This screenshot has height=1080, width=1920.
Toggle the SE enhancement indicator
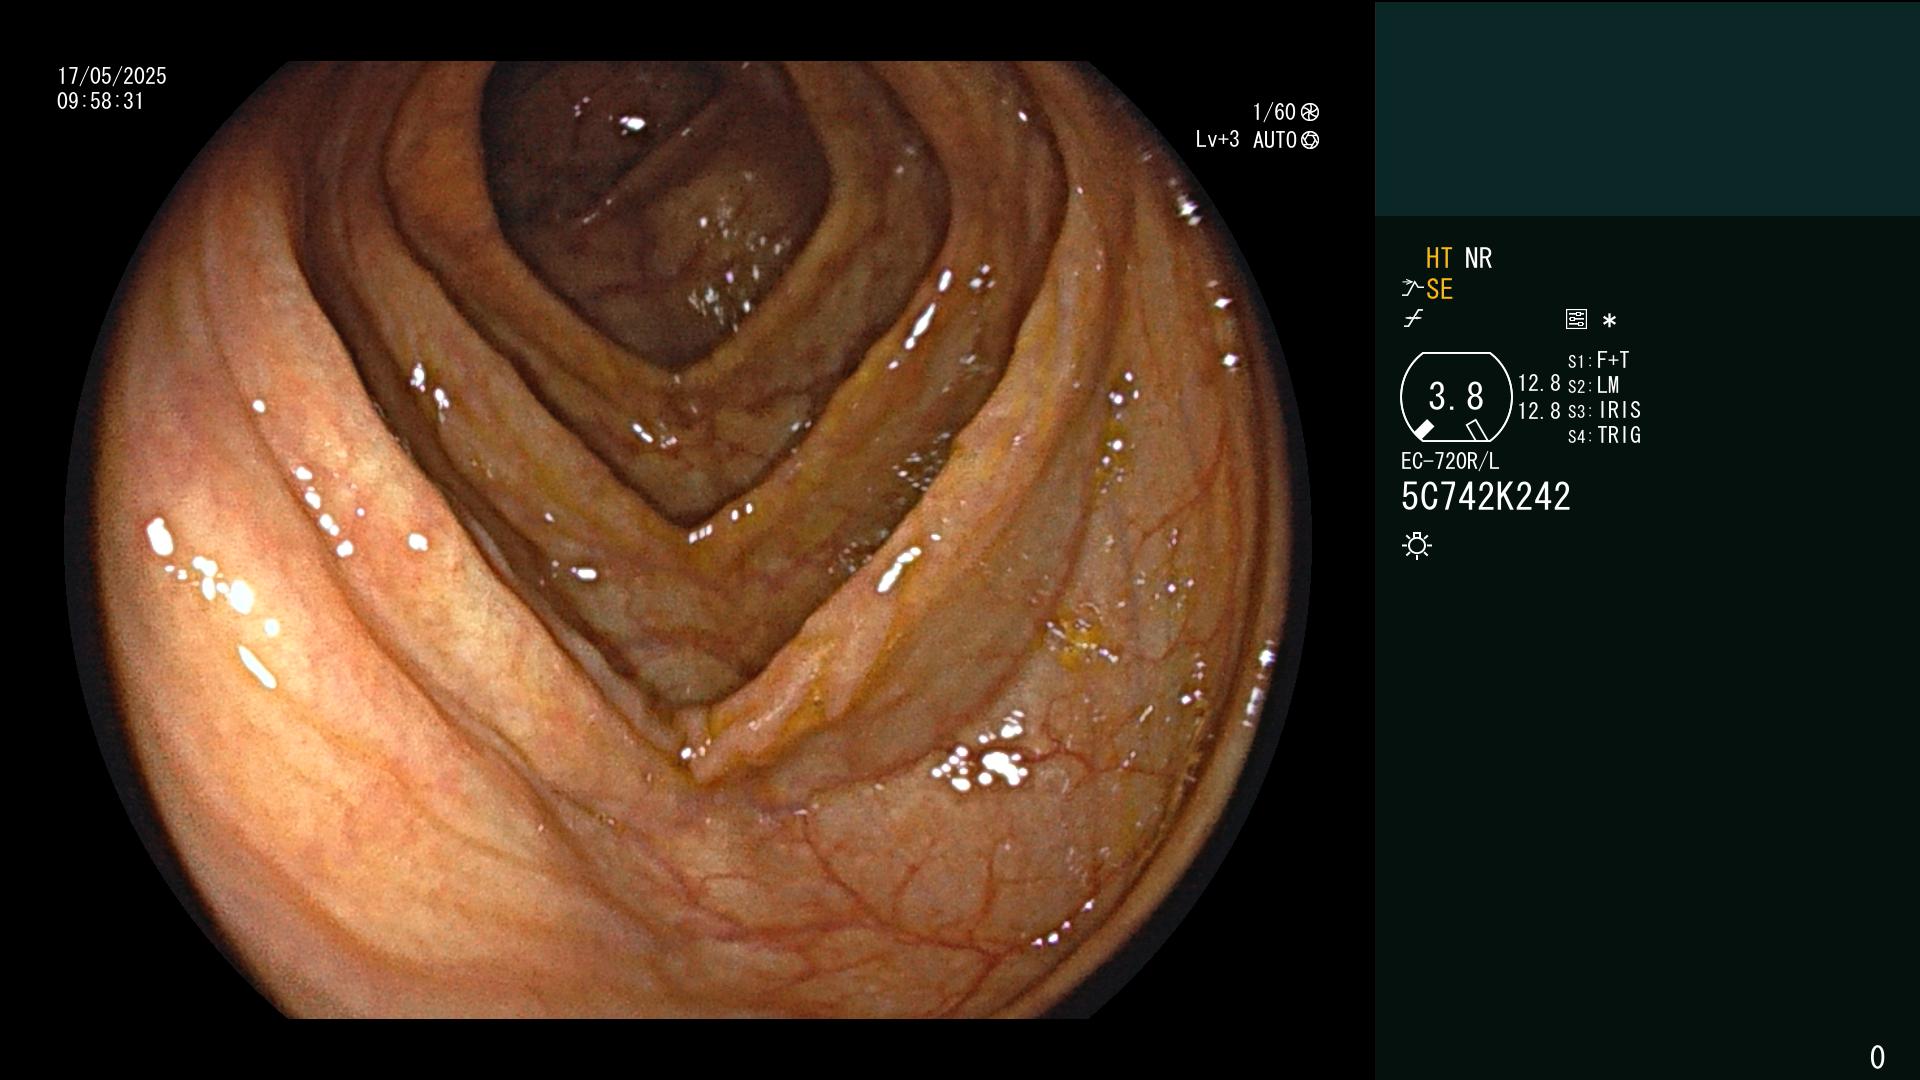point(1439,289)
